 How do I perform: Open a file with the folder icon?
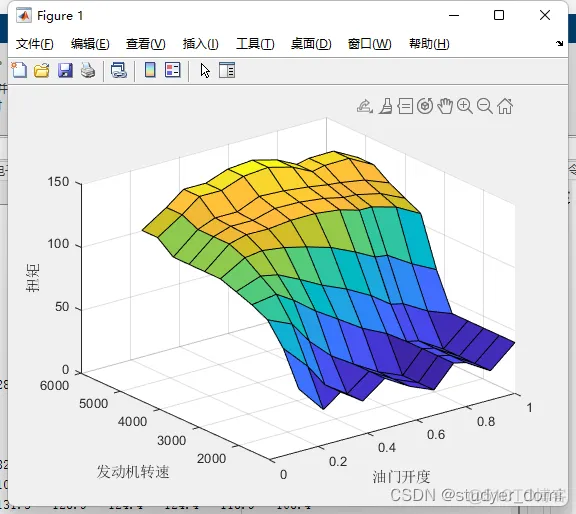[42, 70]
